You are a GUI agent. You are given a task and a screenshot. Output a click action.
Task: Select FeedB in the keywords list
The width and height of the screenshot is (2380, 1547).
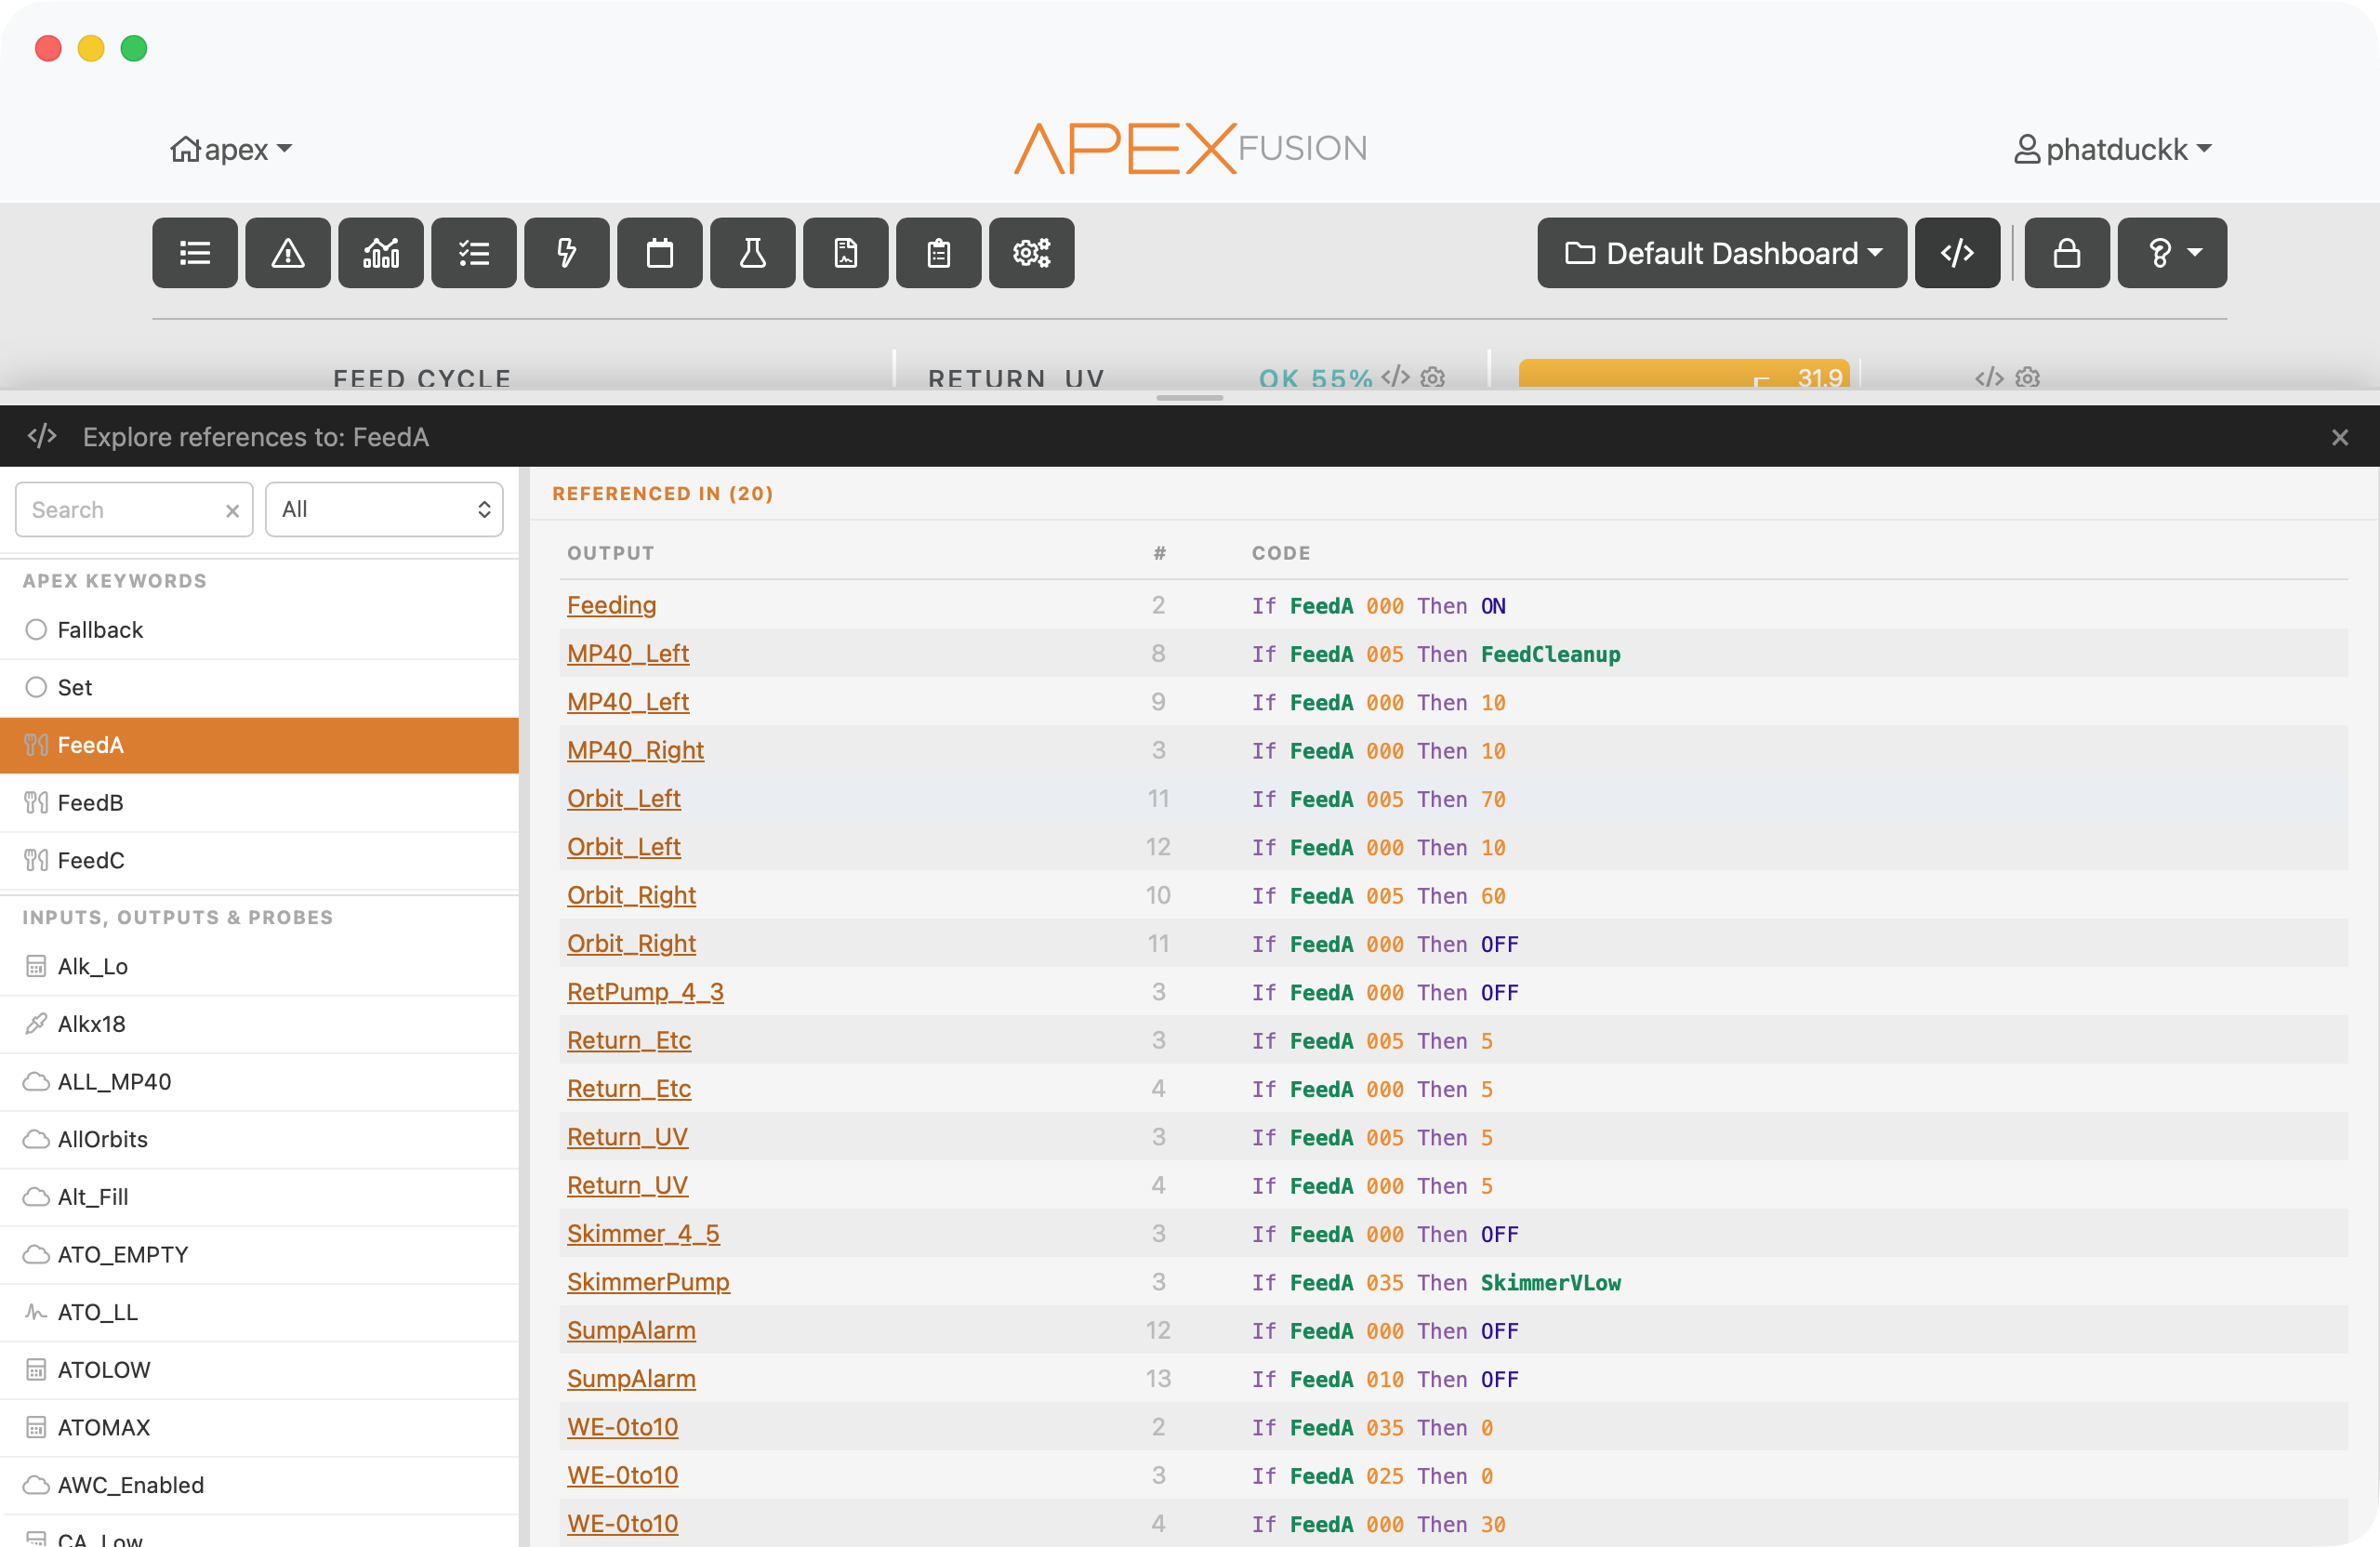click(259, 802)
